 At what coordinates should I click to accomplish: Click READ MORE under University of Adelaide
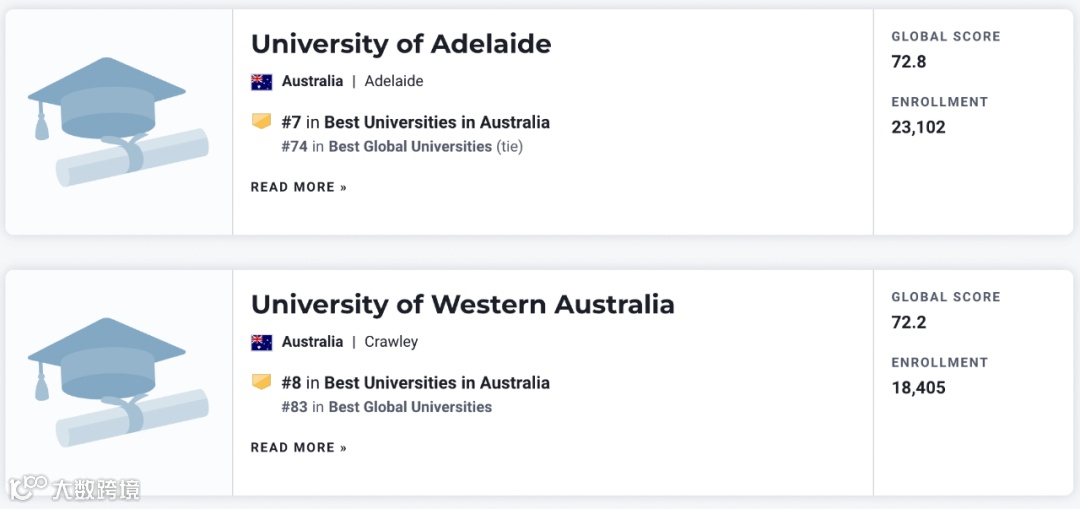(x=299, y=187)
